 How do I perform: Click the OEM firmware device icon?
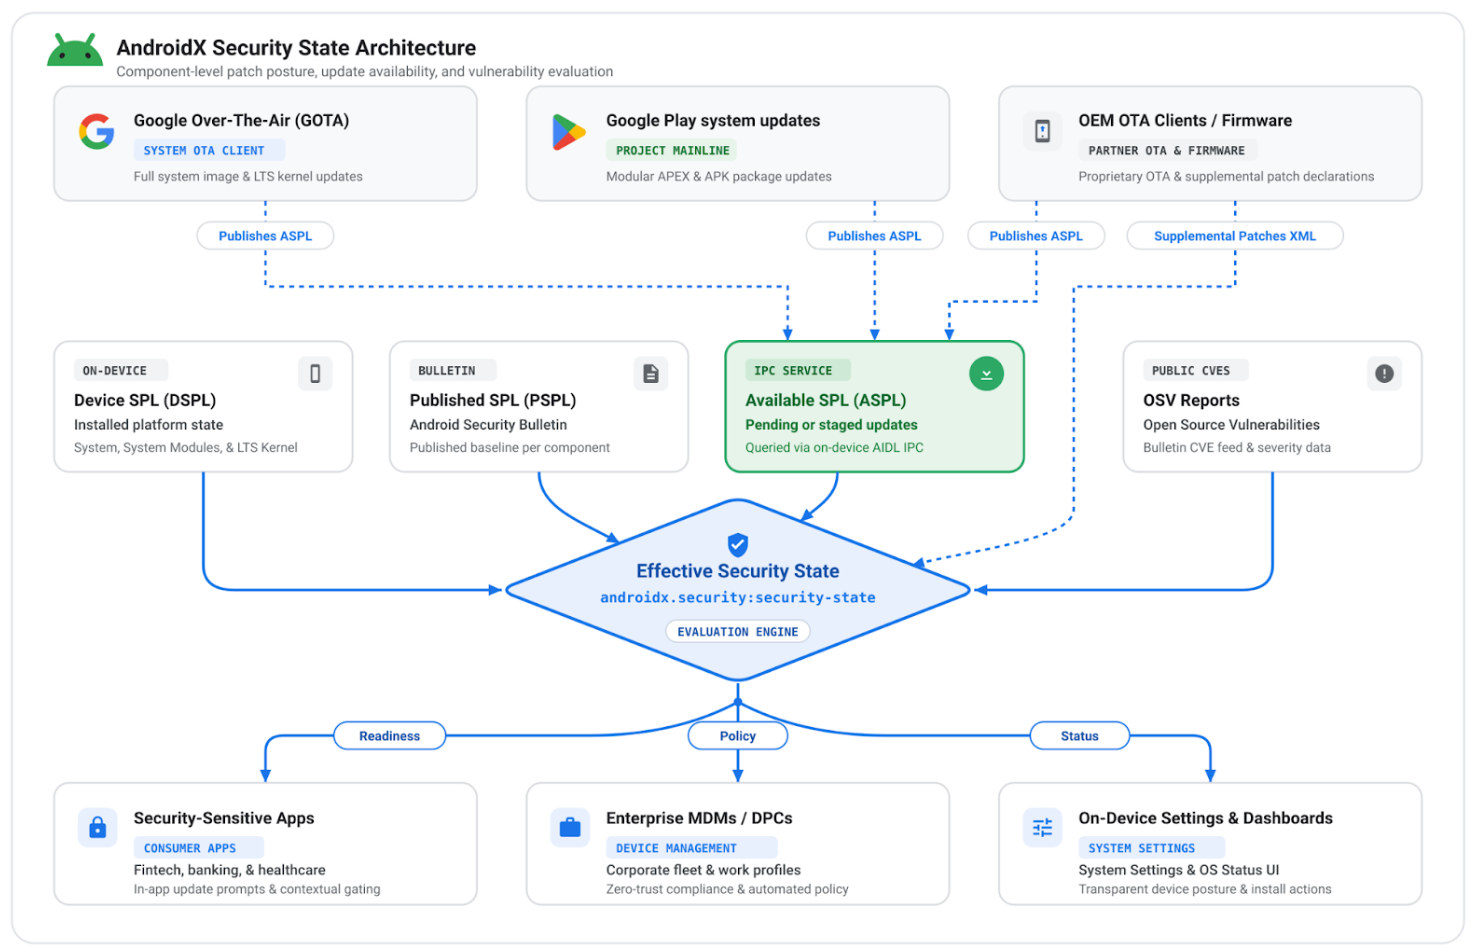[x=1042, y=132]
